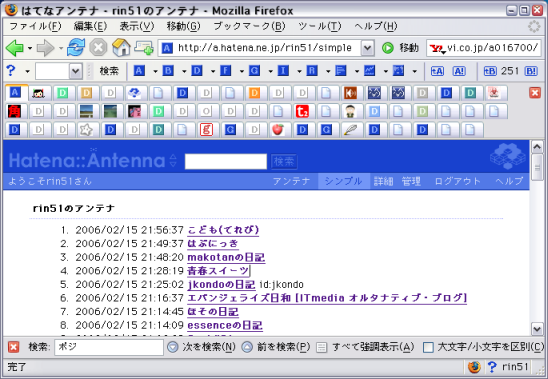
Task: Enable 大文字/小文字を区別 checkbox
Action: tap(428, 347)
